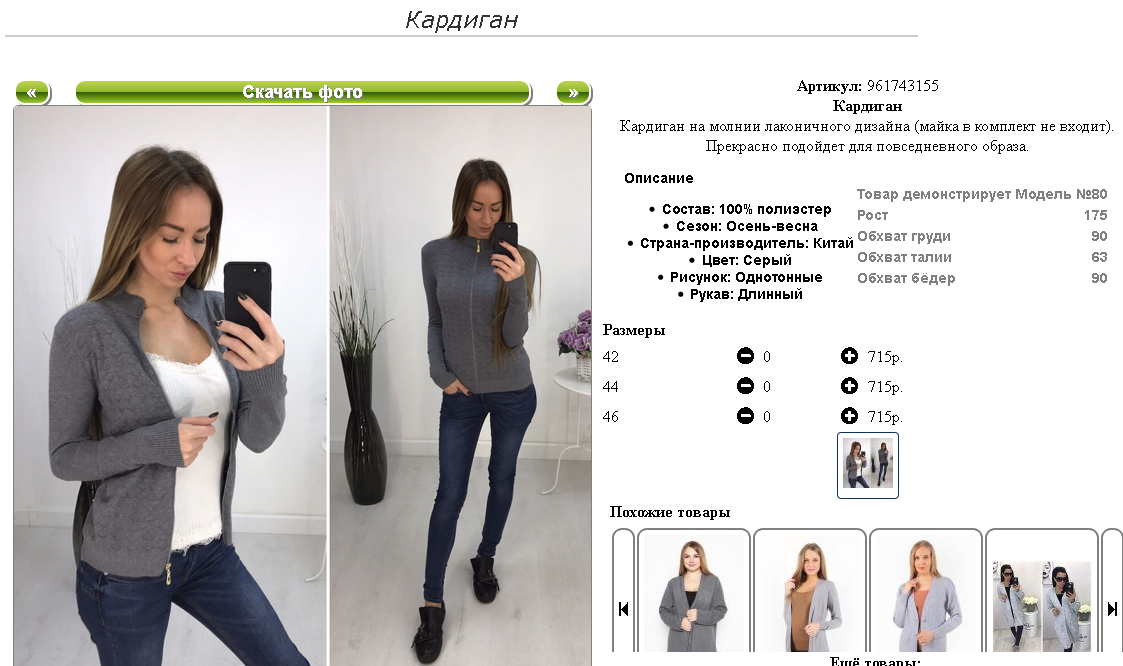1123x666 pixels.
Task: Click the article number 961743155
Action: pos(902,86)
